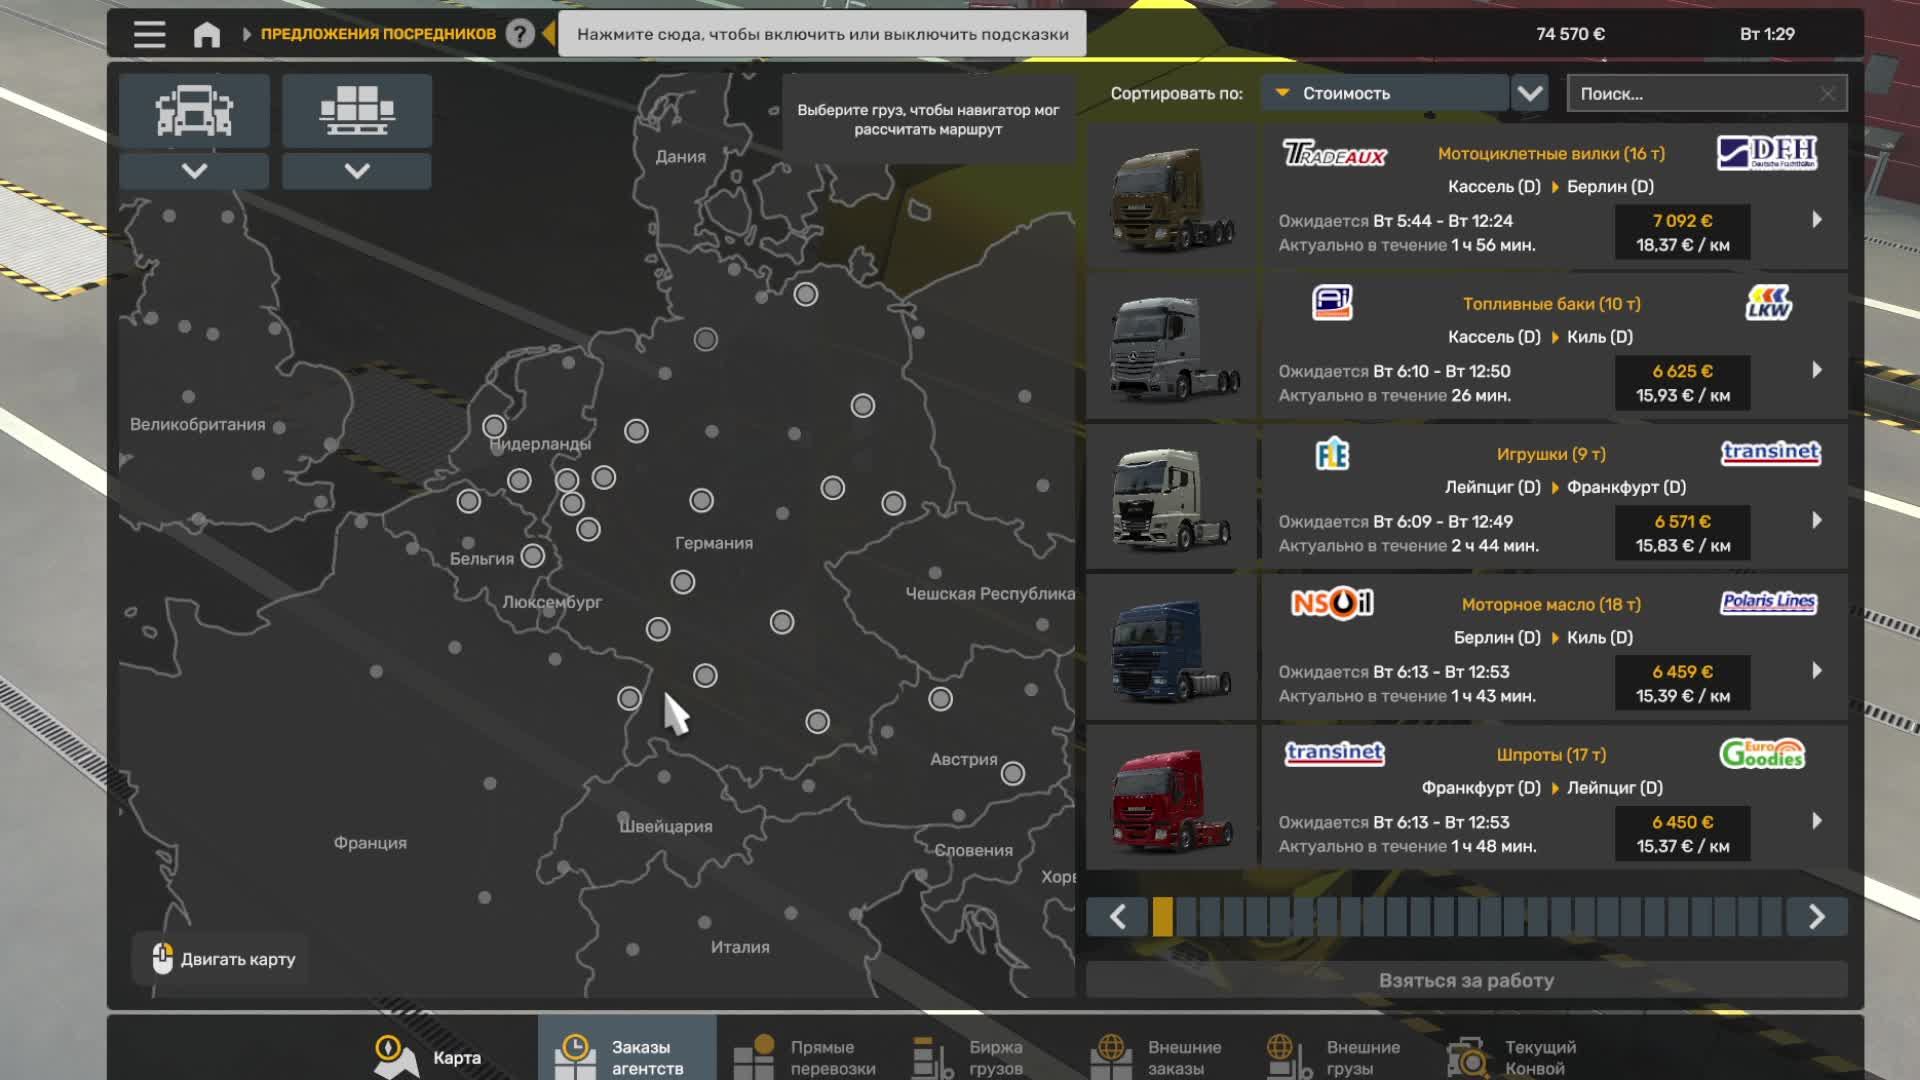
Task: Expand details arrow of Шпроты offer
Action: point(1816,821)
